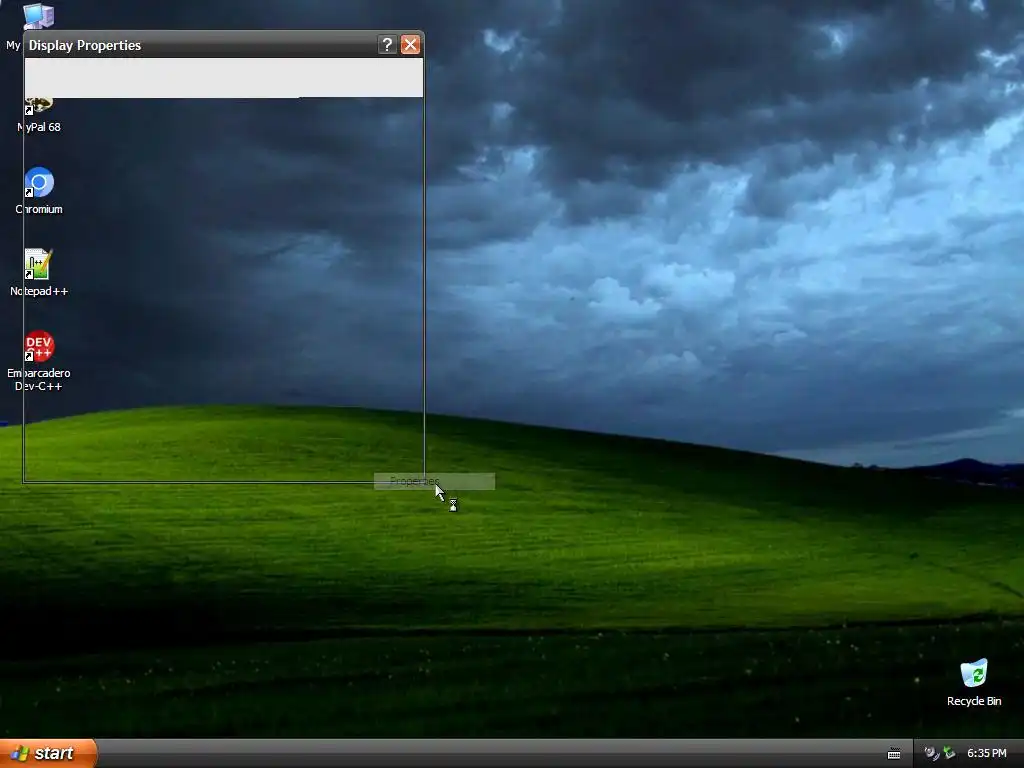Click the keyboard icon in the taskbar

[894, 754]
